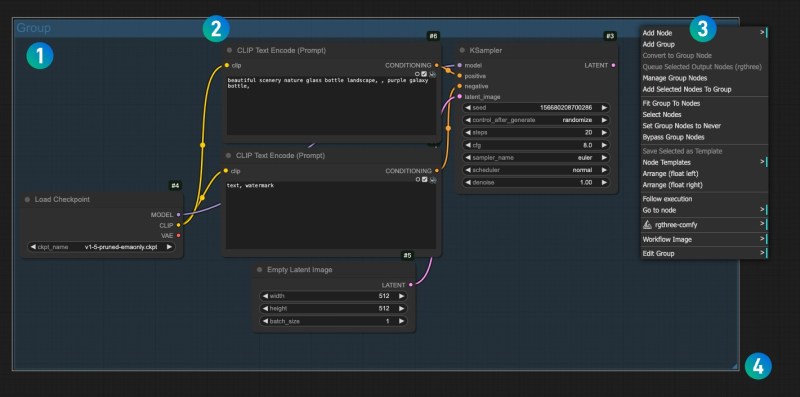800x397 pixels.
Task: Click the CLIP output port on Load Checkpoint
Action: tap(178, 225)
